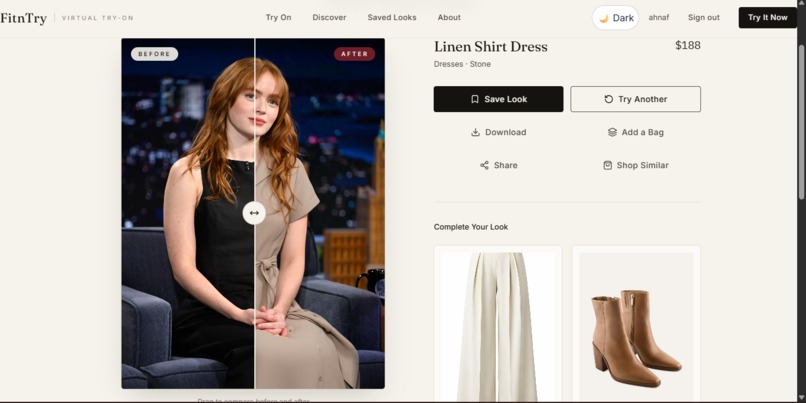This screenshot has height=403, width=806.
Task: Click the Try It Now button
Action: [767, 17]
